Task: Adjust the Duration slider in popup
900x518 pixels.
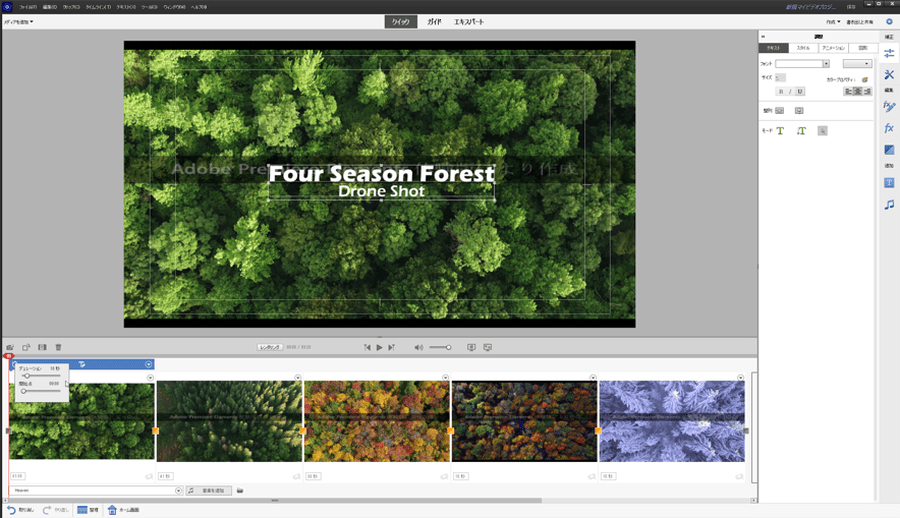Action: (26, 376)
